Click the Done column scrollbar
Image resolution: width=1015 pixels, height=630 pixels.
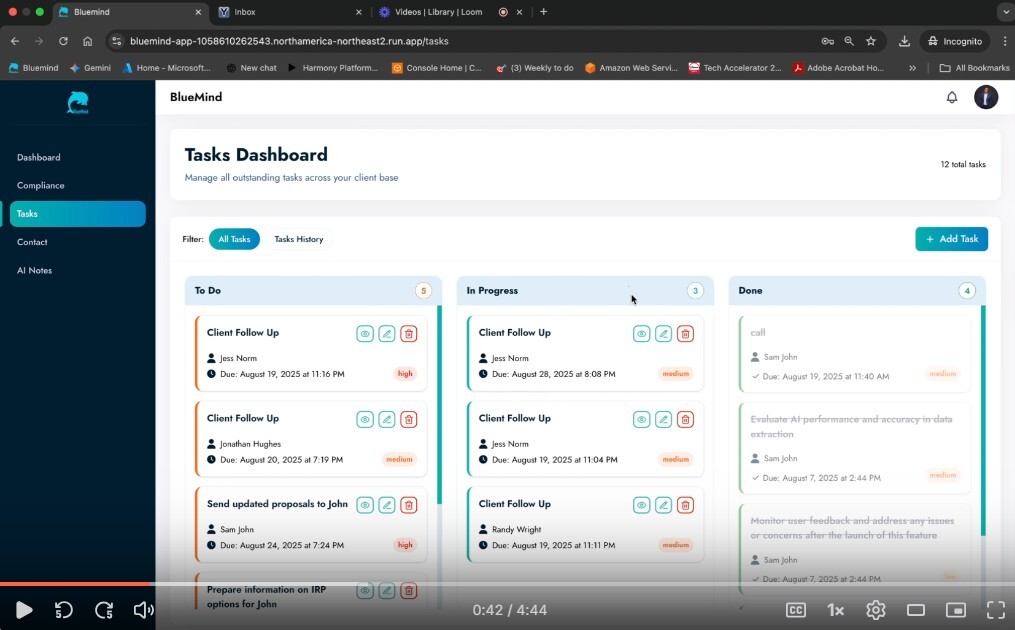tap(984, 421)
